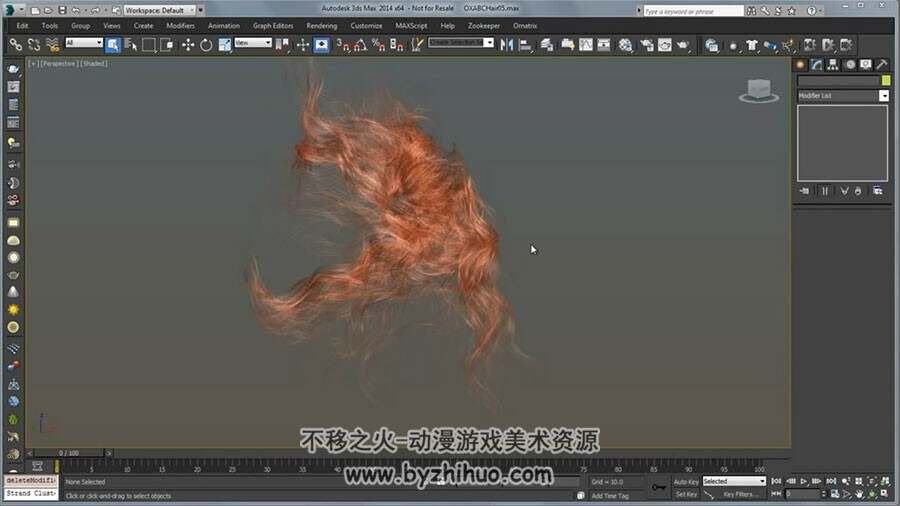Screen dimensions: 900x506
Task: Click the Bind to Space Warp tool
Action: (x=52, y=45)
